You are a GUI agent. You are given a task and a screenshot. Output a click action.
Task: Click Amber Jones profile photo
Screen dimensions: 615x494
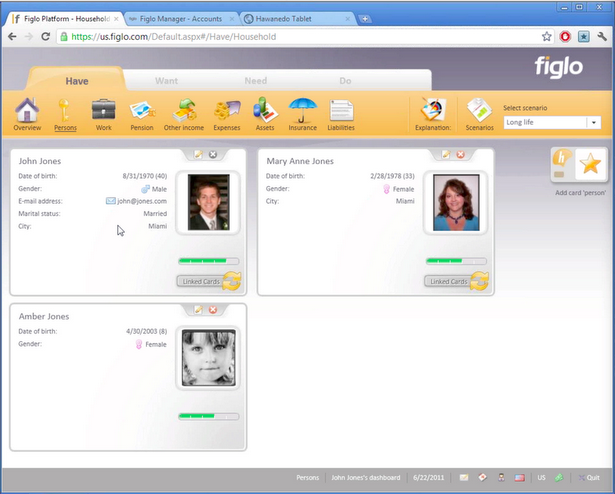[209, 357]
